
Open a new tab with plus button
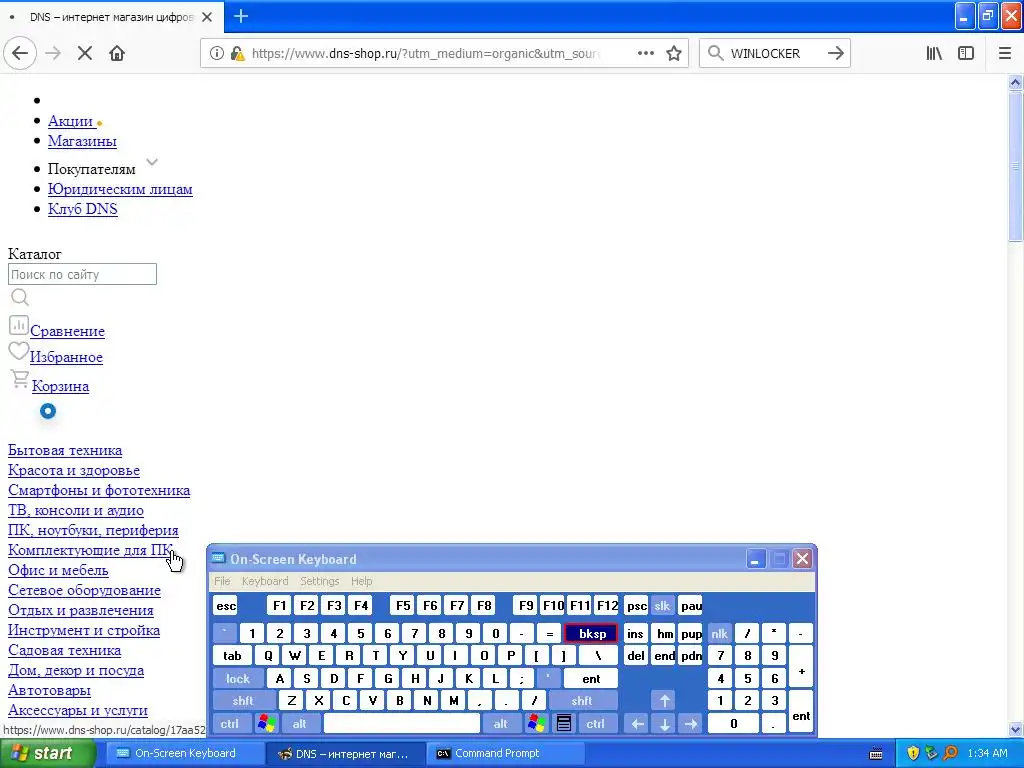click(241, 16)
